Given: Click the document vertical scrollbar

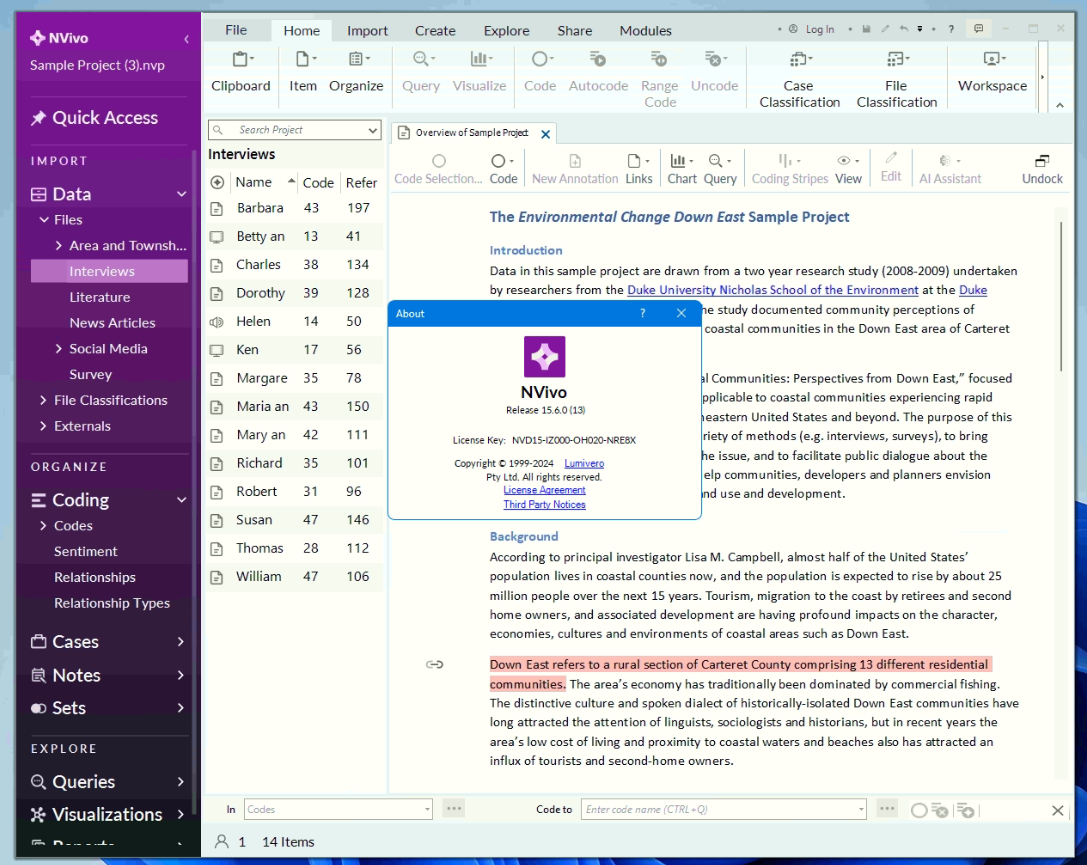Looking at the screenshot, I should [x=1061, y=297].
